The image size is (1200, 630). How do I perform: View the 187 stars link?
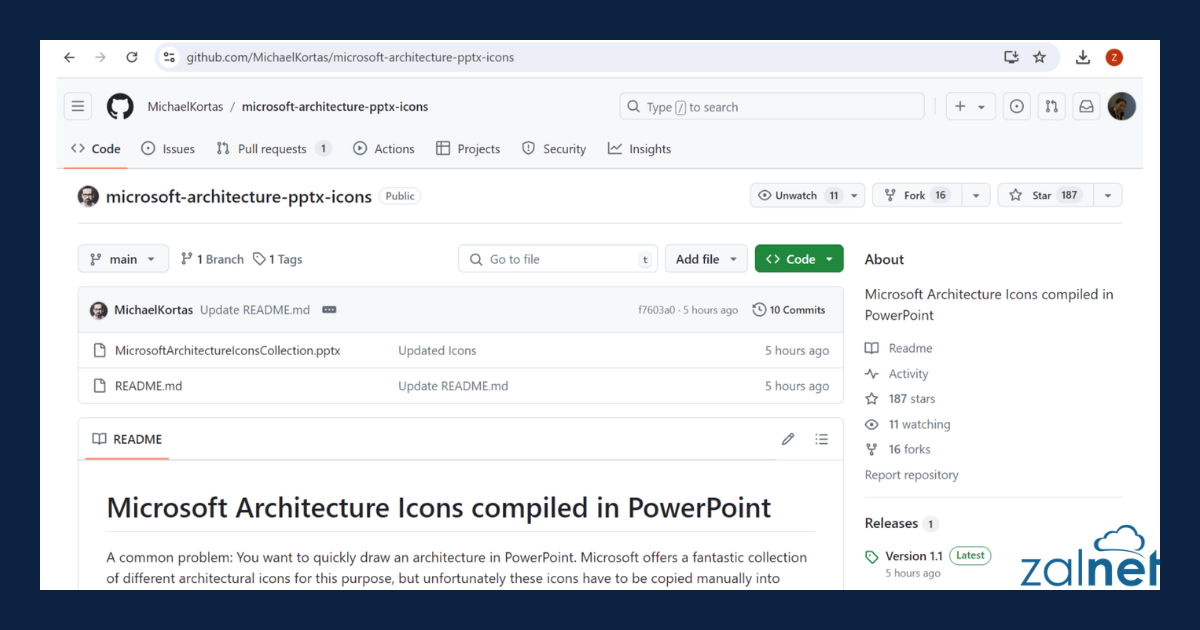pos(900,399)
